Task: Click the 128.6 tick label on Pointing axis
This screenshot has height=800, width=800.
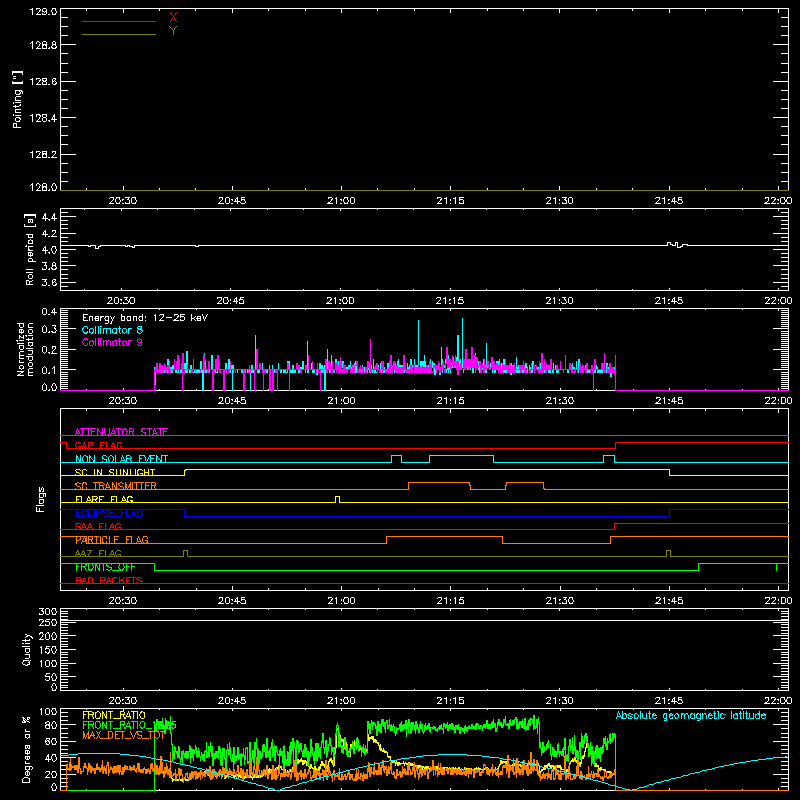Action: coord(43,82)
